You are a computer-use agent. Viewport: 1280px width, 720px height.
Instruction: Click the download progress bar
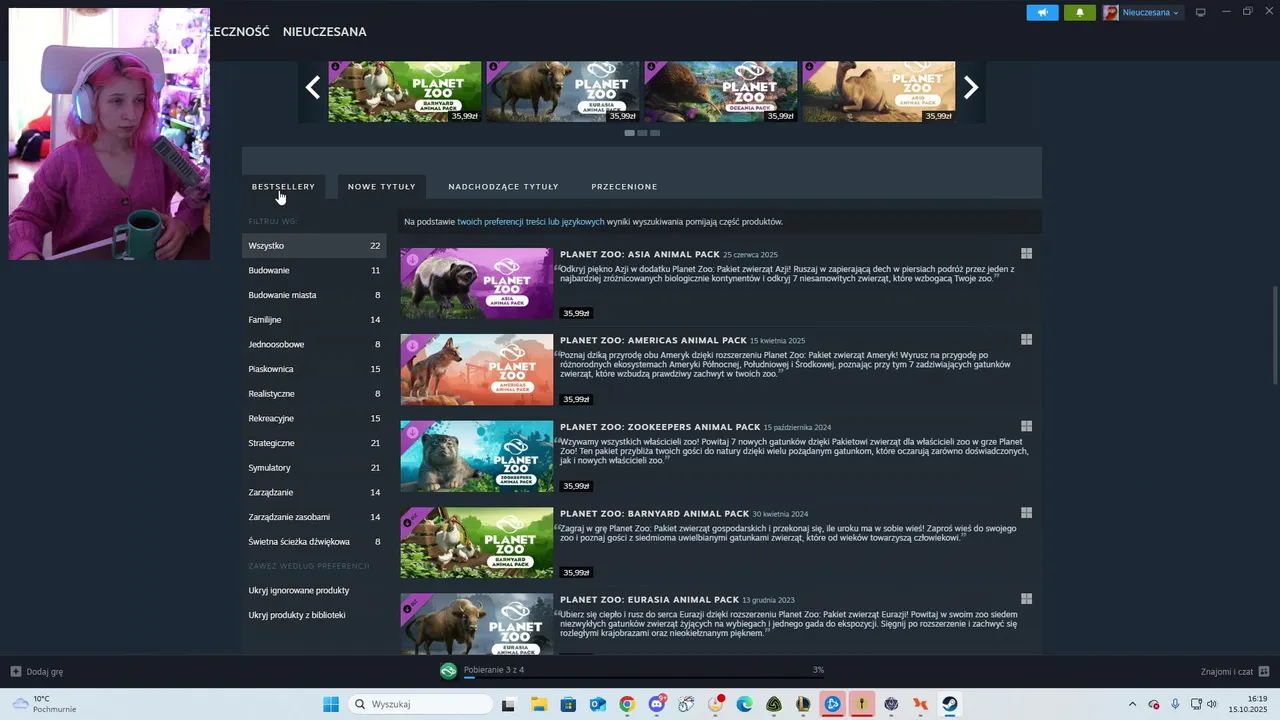coord(643,678)
